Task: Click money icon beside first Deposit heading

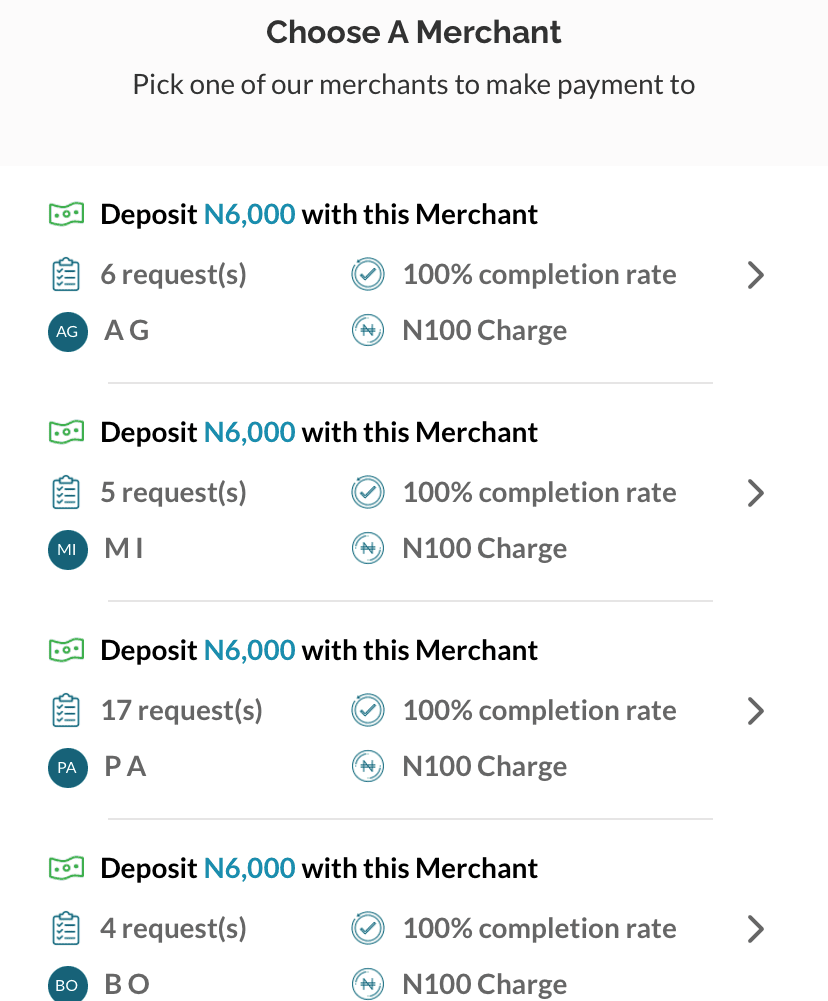Action: 66,214
